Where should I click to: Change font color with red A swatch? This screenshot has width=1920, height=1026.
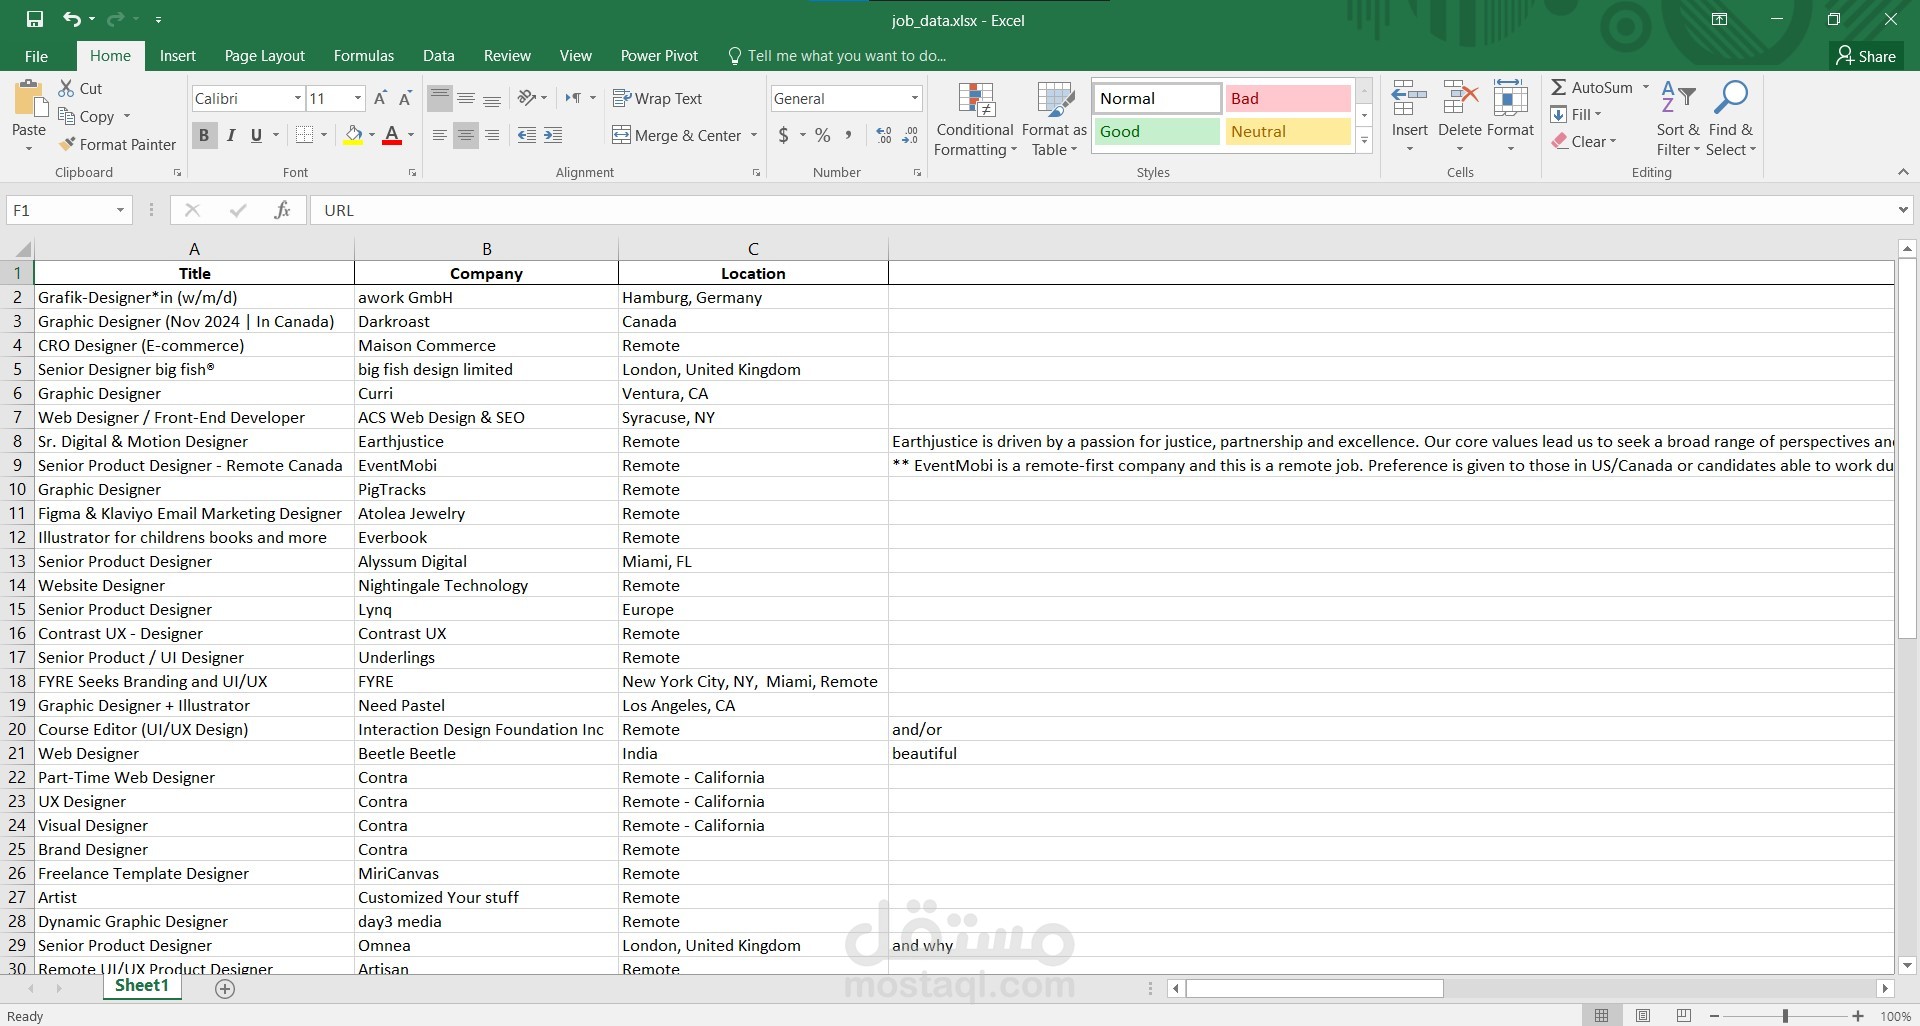pyautogui.click(x=391, y=135)
